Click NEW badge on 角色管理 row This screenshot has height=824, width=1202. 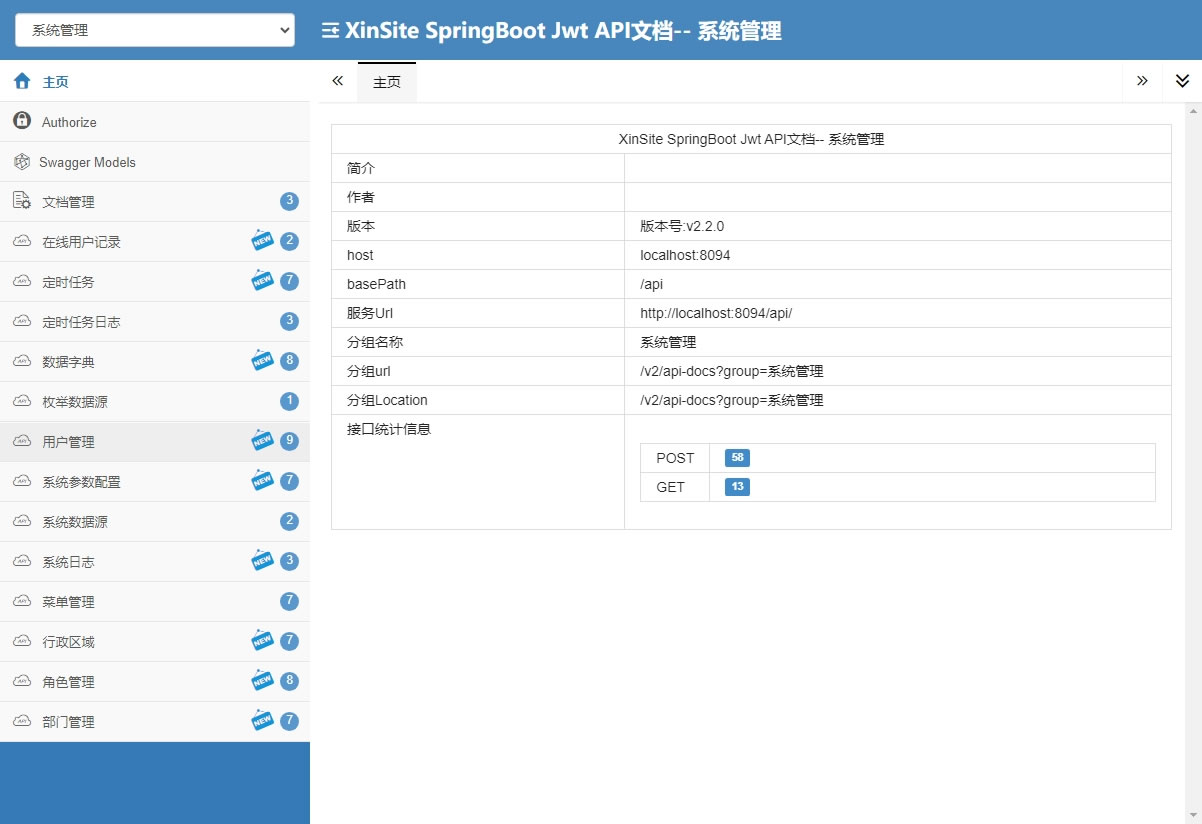(262, 680)
